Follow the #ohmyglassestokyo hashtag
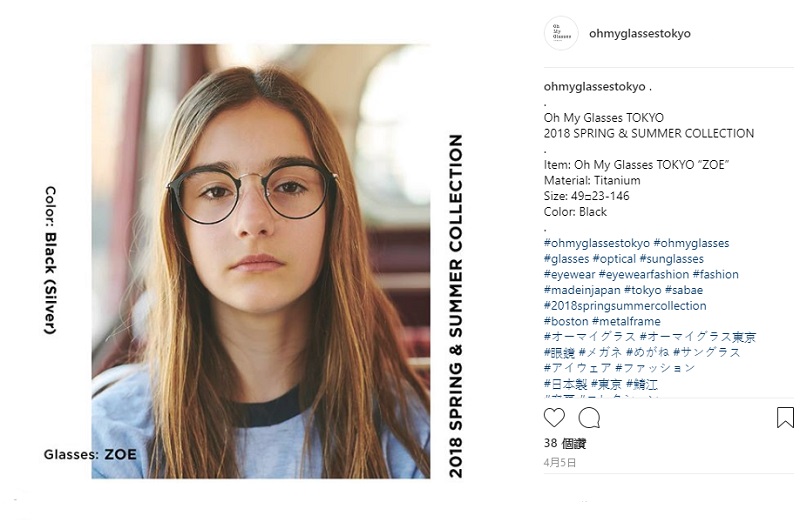The width and height of the screenshot is (800, 522). [597, 243]
